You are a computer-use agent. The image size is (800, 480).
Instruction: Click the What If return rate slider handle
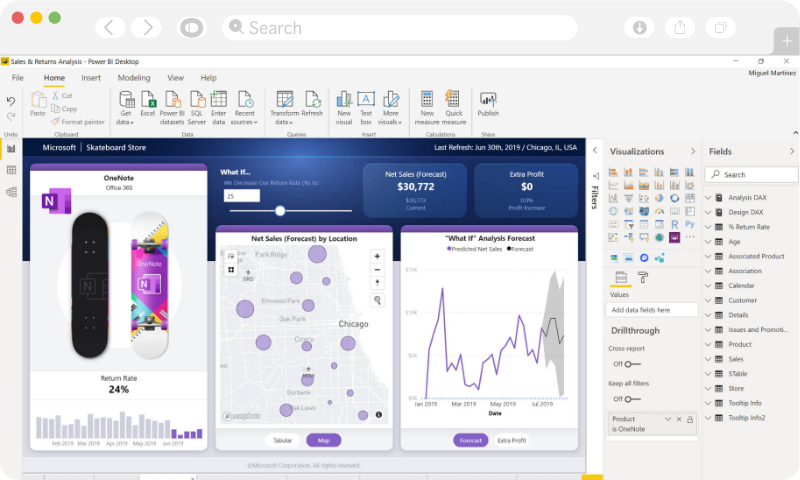280,210
